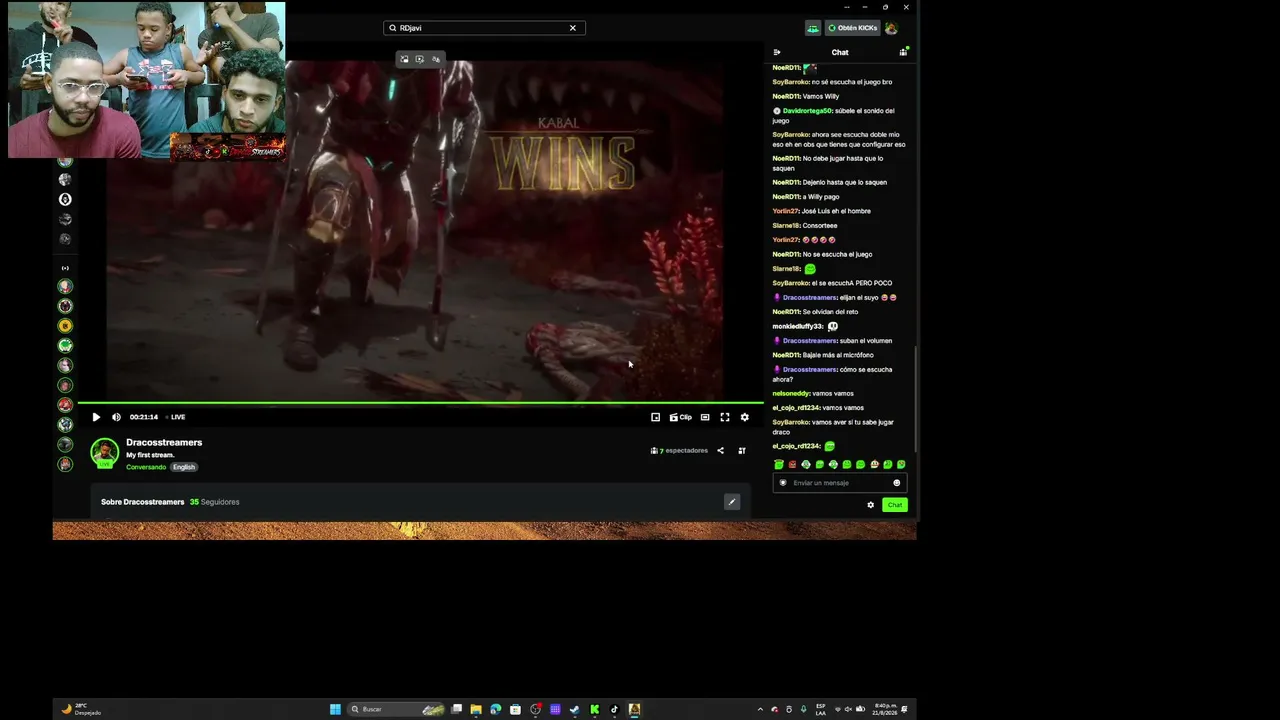
Task: Open the Clip creation button
Action: [680, 417]
